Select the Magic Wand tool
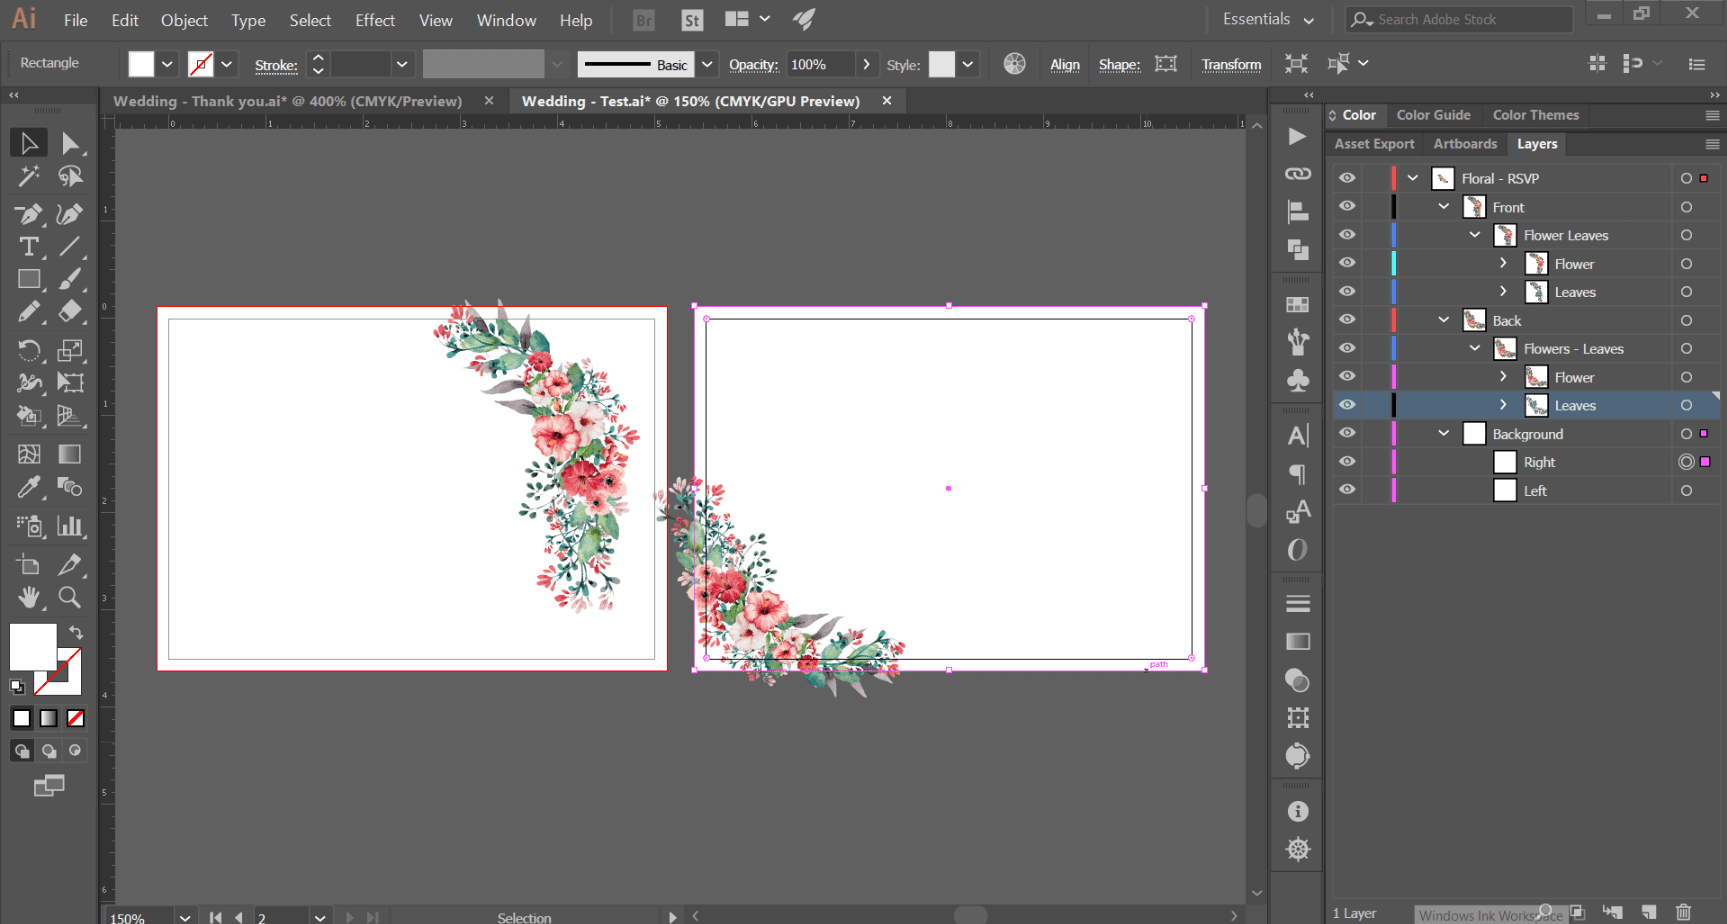Viewport: 1727px width, 924px height. tap(29, 177)
